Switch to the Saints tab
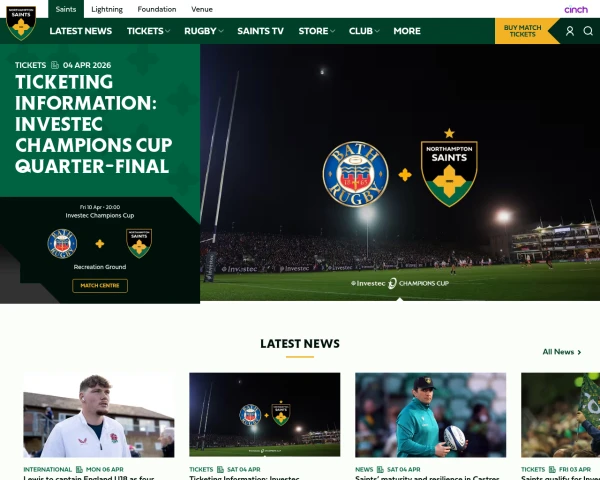This screenshot has height=480, width=600. (x=66, y=9)
